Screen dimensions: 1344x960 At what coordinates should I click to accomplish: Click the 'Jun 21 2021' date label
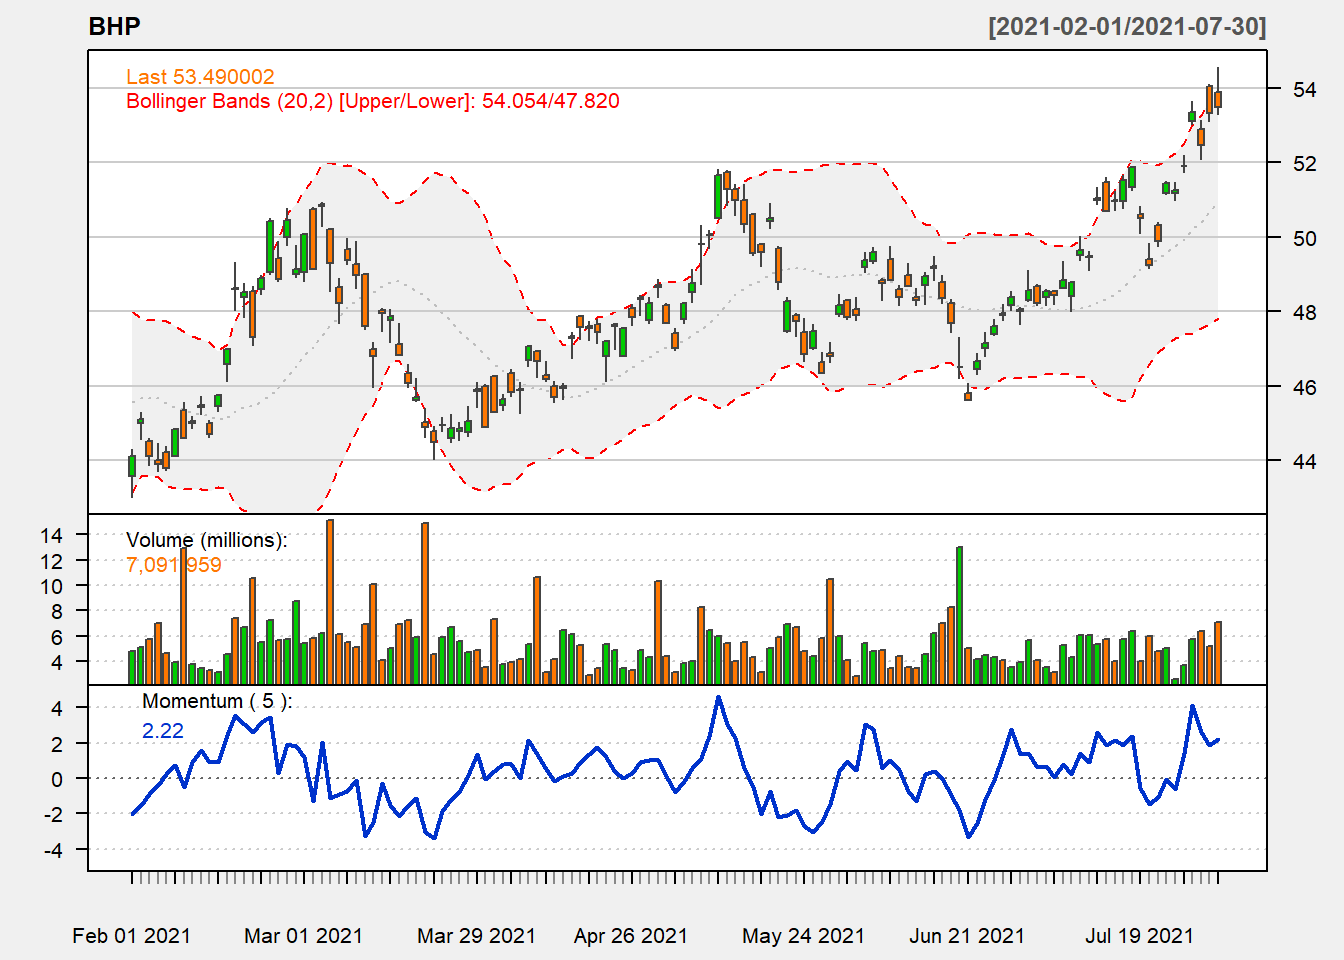click(967, 936)
